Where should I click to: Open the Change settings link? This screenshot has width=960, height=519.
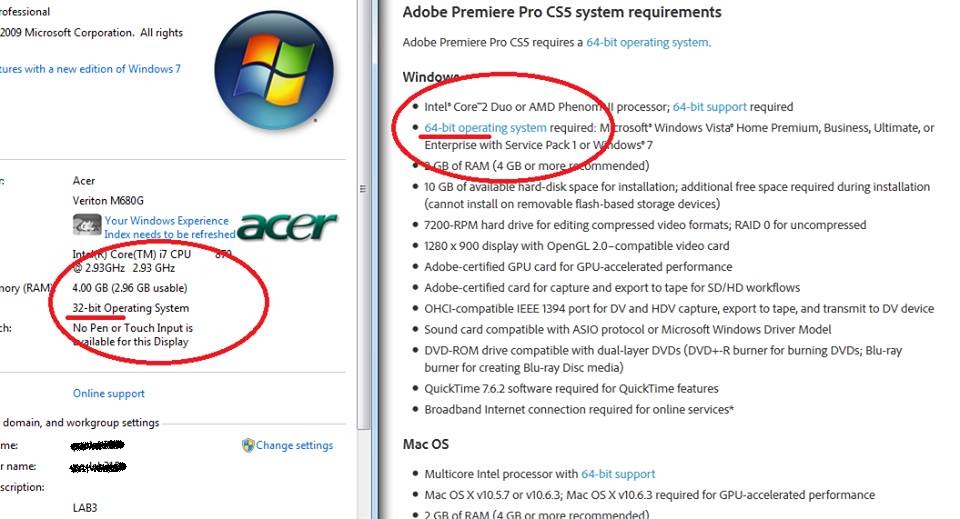click(x=294, y=446)
